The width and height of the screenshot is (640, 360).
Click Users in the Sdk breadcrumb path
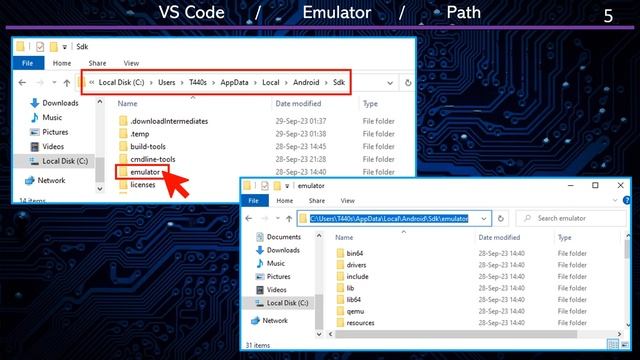click(x=167, y=82)
